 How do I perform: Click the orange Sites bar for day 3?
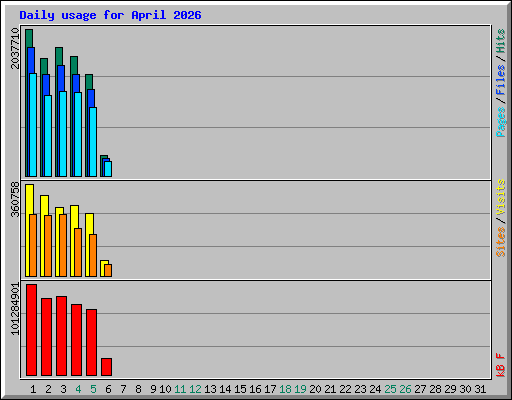pos(63,245)
